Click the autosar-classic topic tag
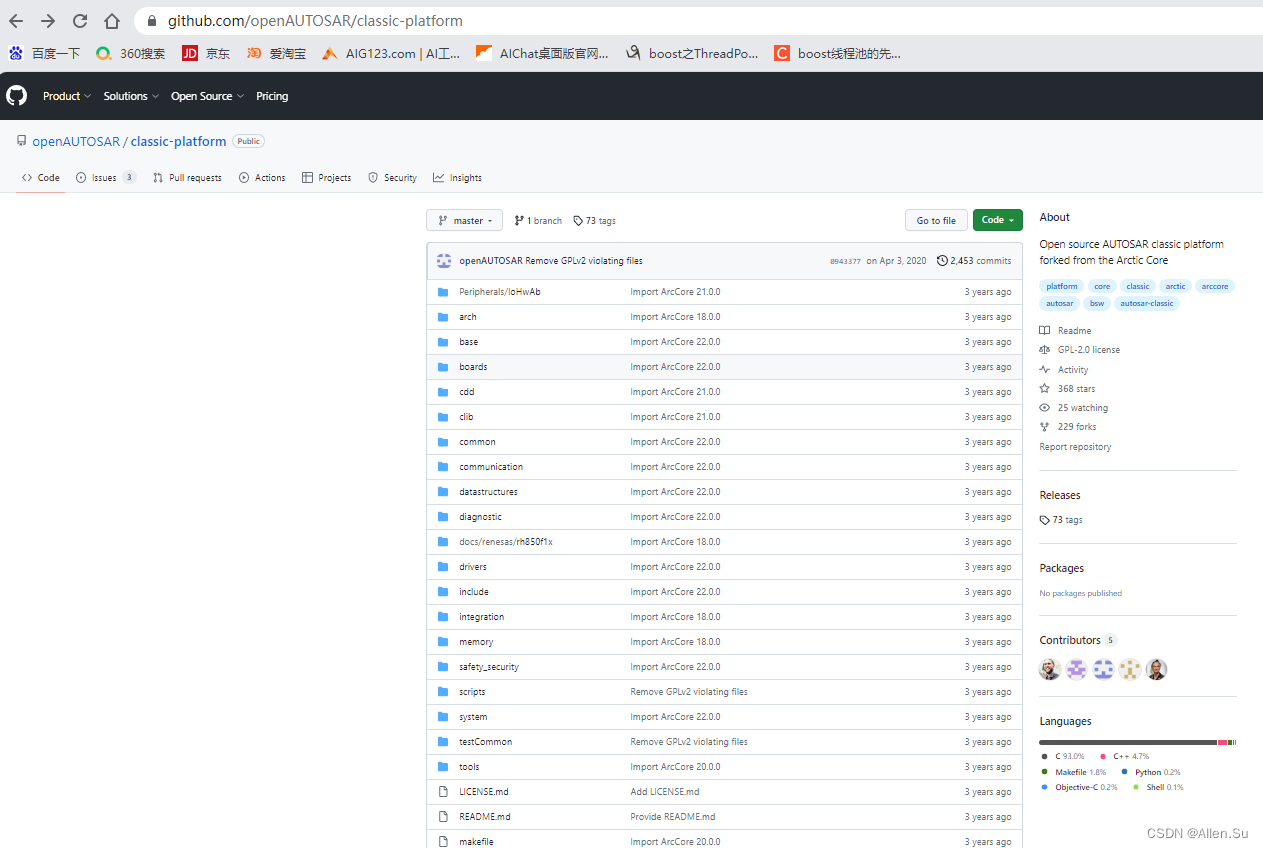Viewport: 1263px width, 848px height. [x=1147, y=303]
